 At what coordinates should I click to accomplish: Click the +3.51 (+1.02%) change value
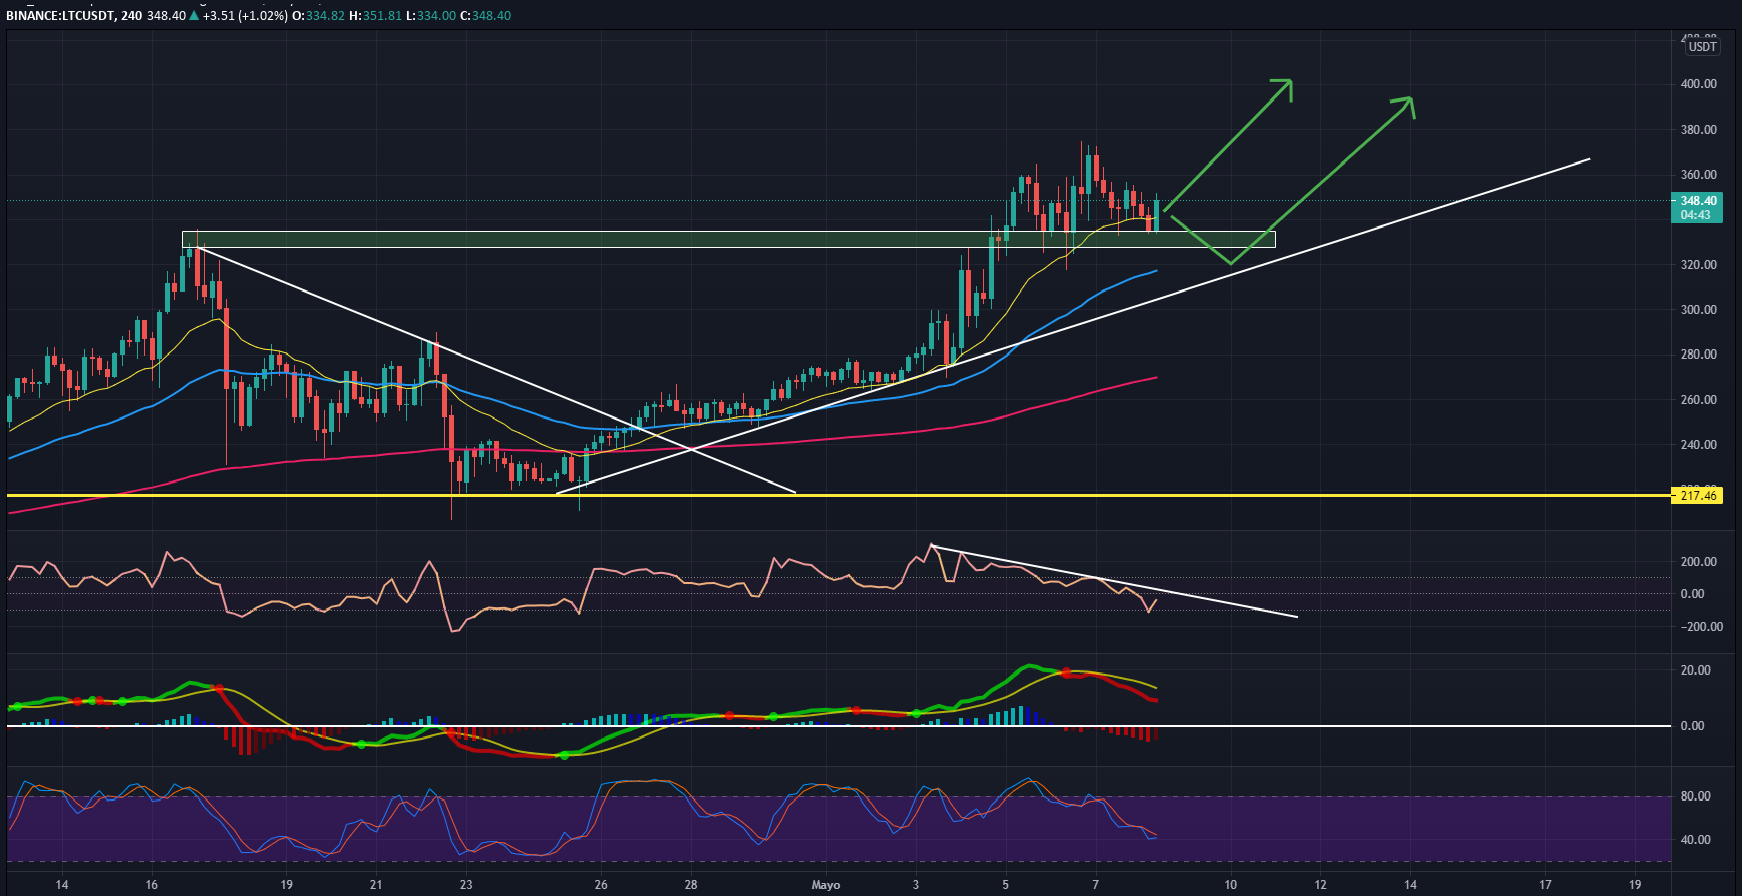click(x=245, y=16)
